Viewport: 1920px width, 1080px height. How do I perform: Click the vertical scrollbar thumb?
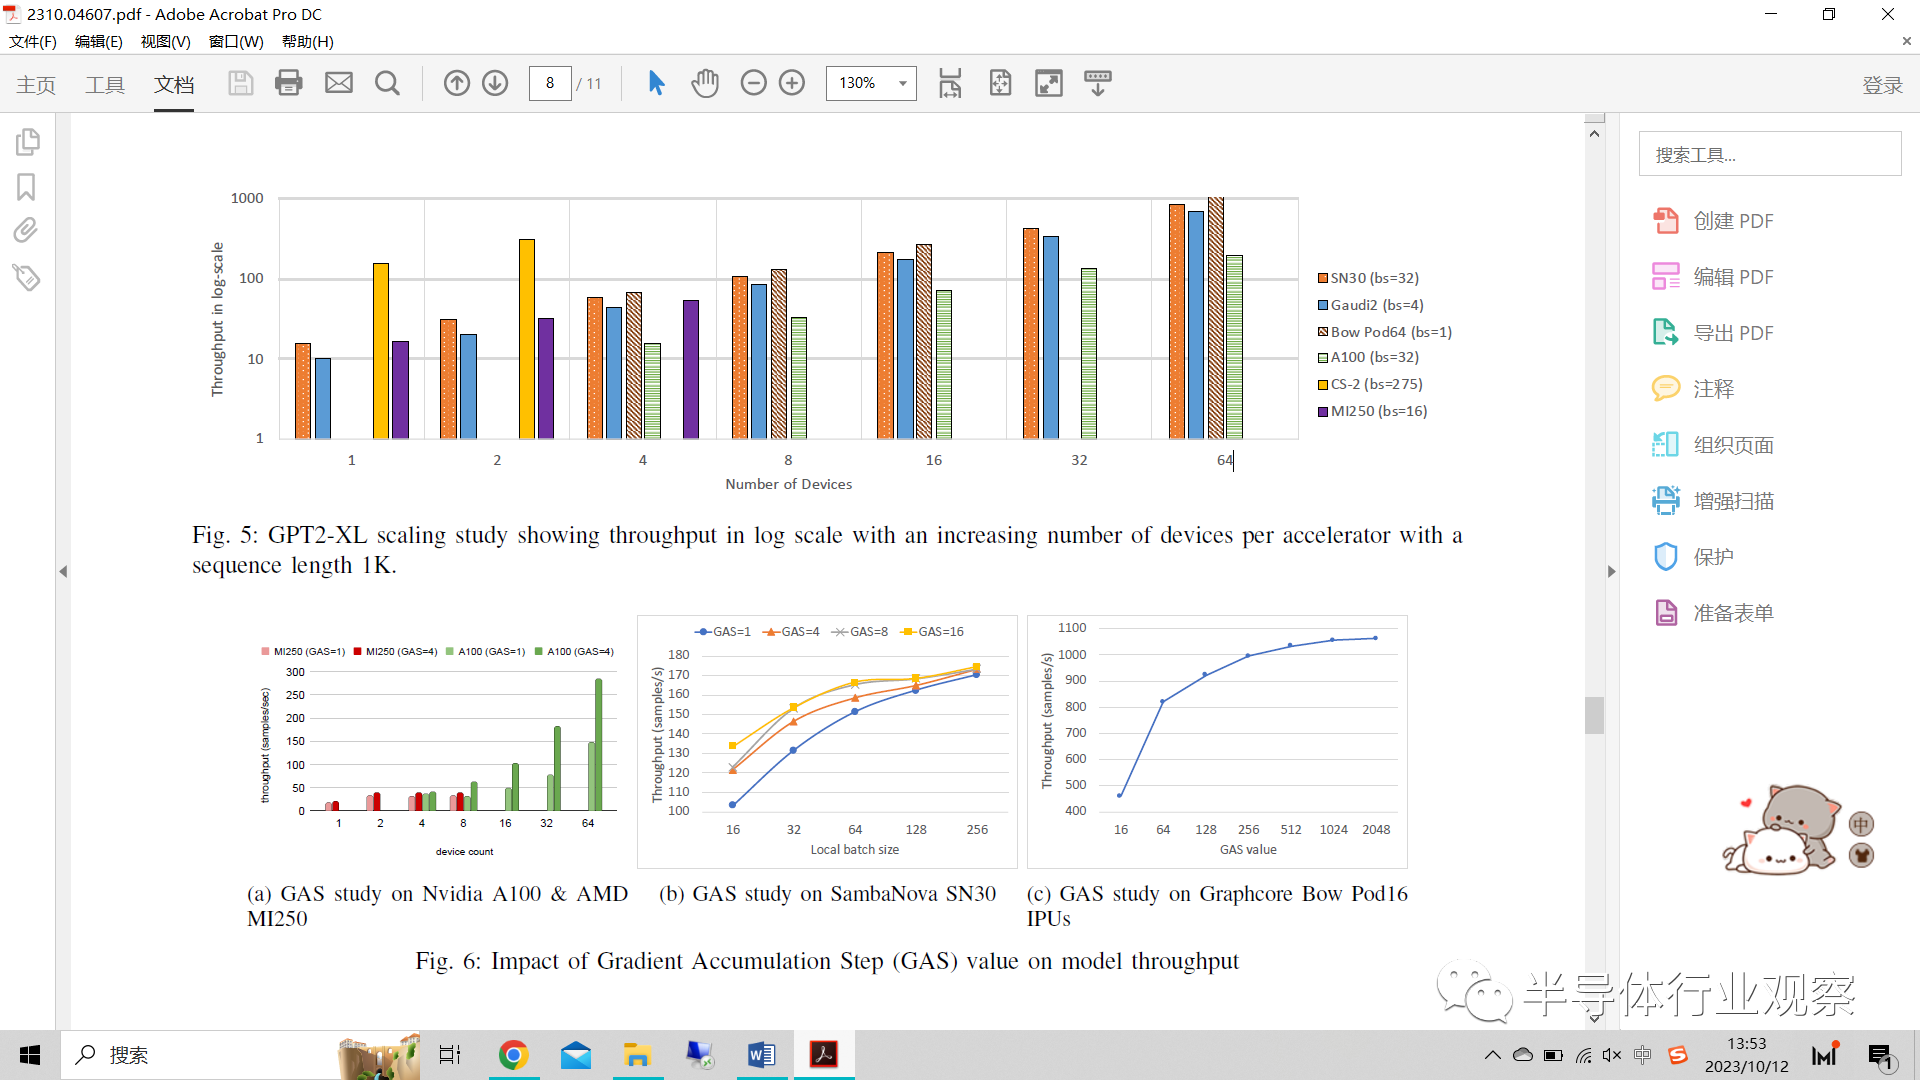(x=1594, y=715)
